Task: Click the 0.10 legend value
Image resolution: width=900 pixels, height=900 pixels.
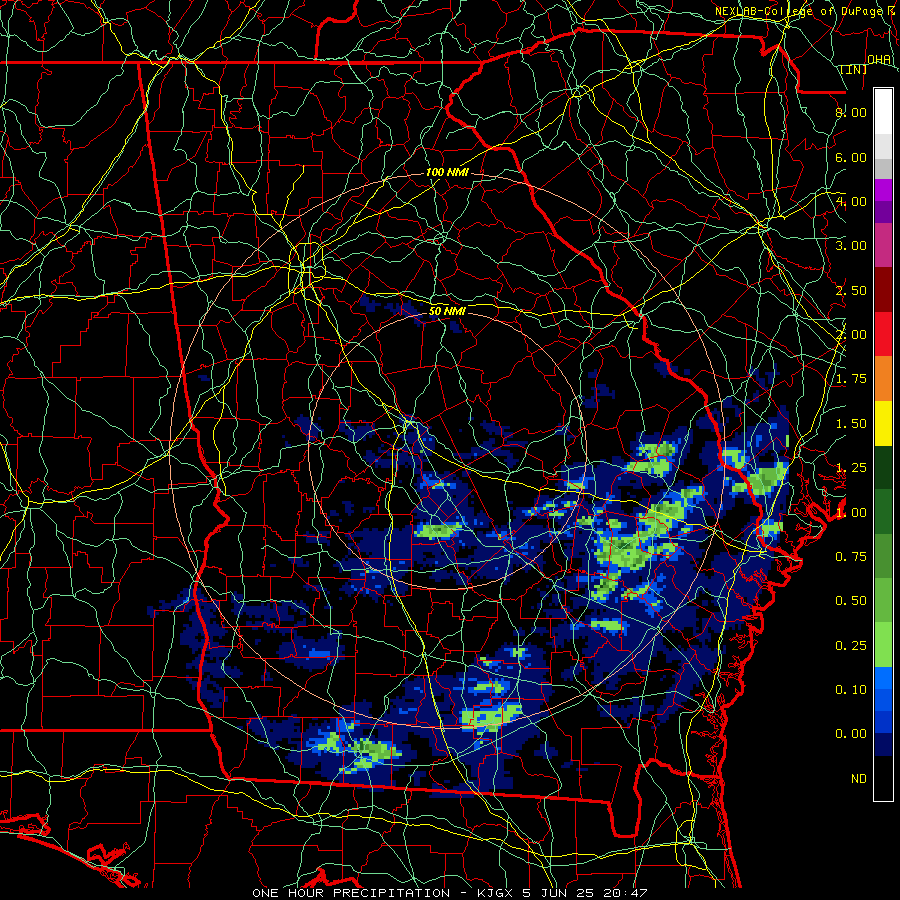Action: coord(851,690)
